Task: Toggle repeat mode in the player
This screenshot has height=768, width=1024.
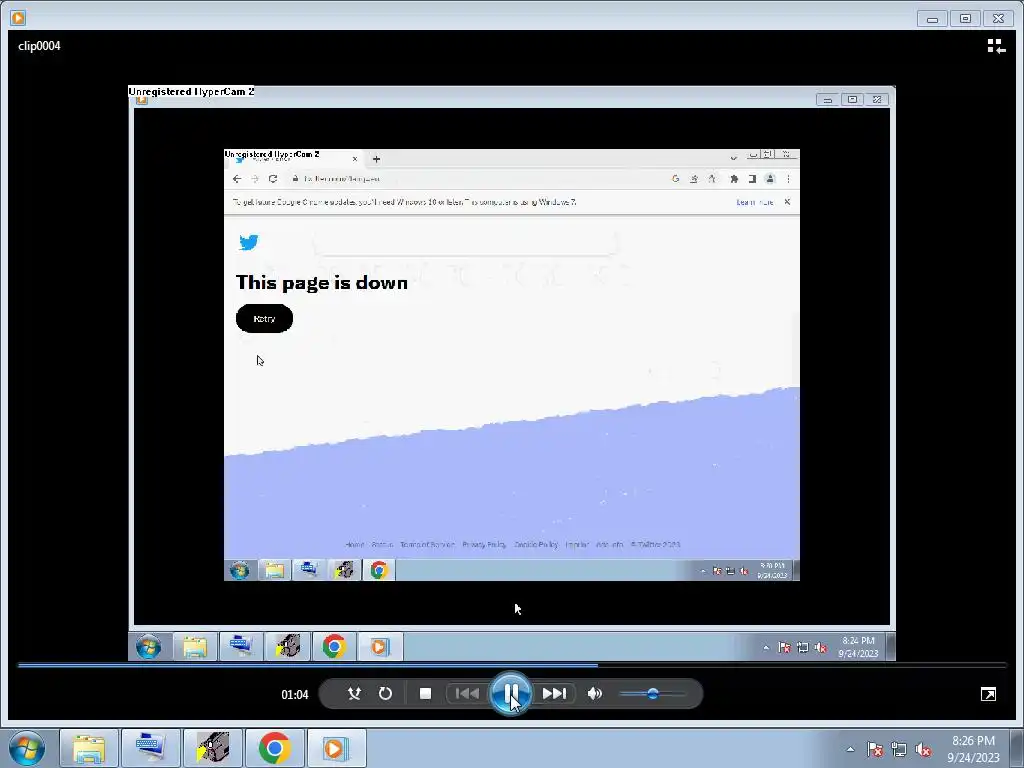Action: [x=385, y=694]
